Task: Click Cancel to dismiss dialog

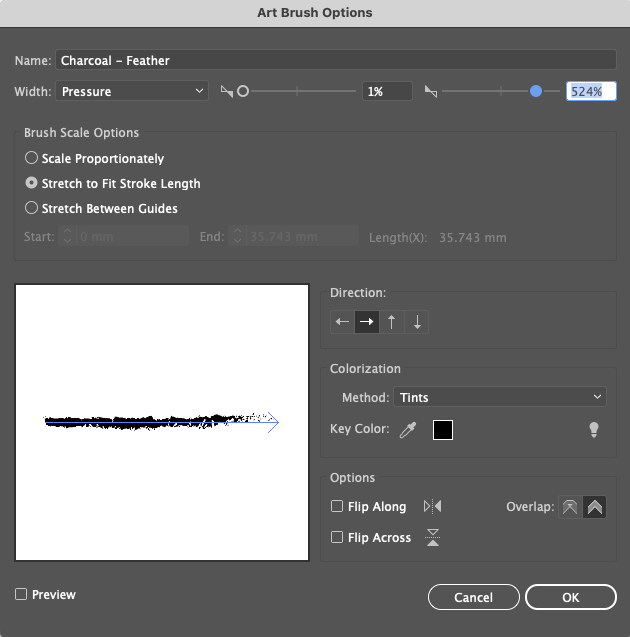Action: (x=474, y=597)
